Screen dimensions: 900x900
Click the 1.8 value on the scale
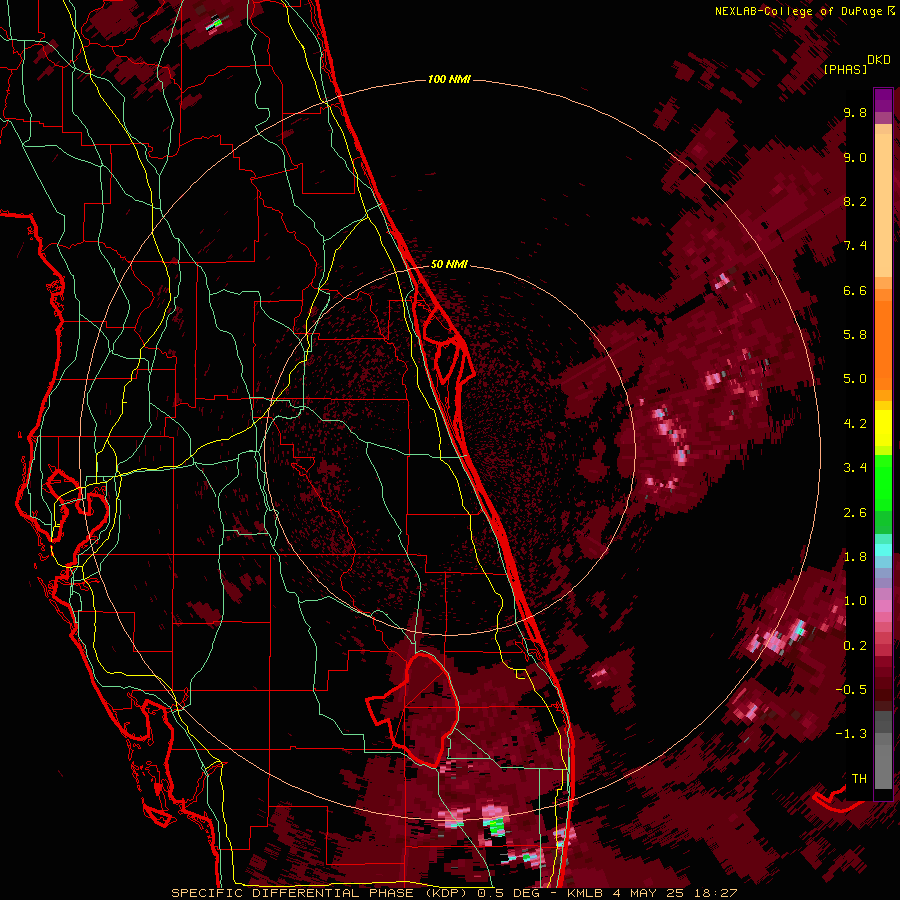[x=855, y=557]
